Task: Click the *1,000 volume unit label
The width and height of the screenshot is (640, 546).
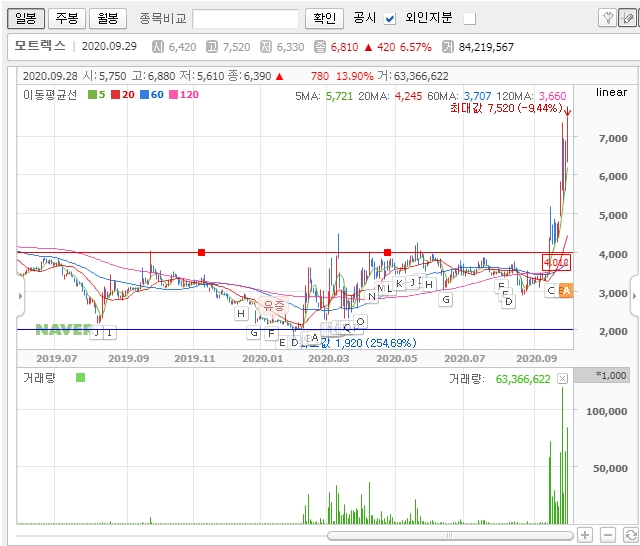Action: (611, 375)
